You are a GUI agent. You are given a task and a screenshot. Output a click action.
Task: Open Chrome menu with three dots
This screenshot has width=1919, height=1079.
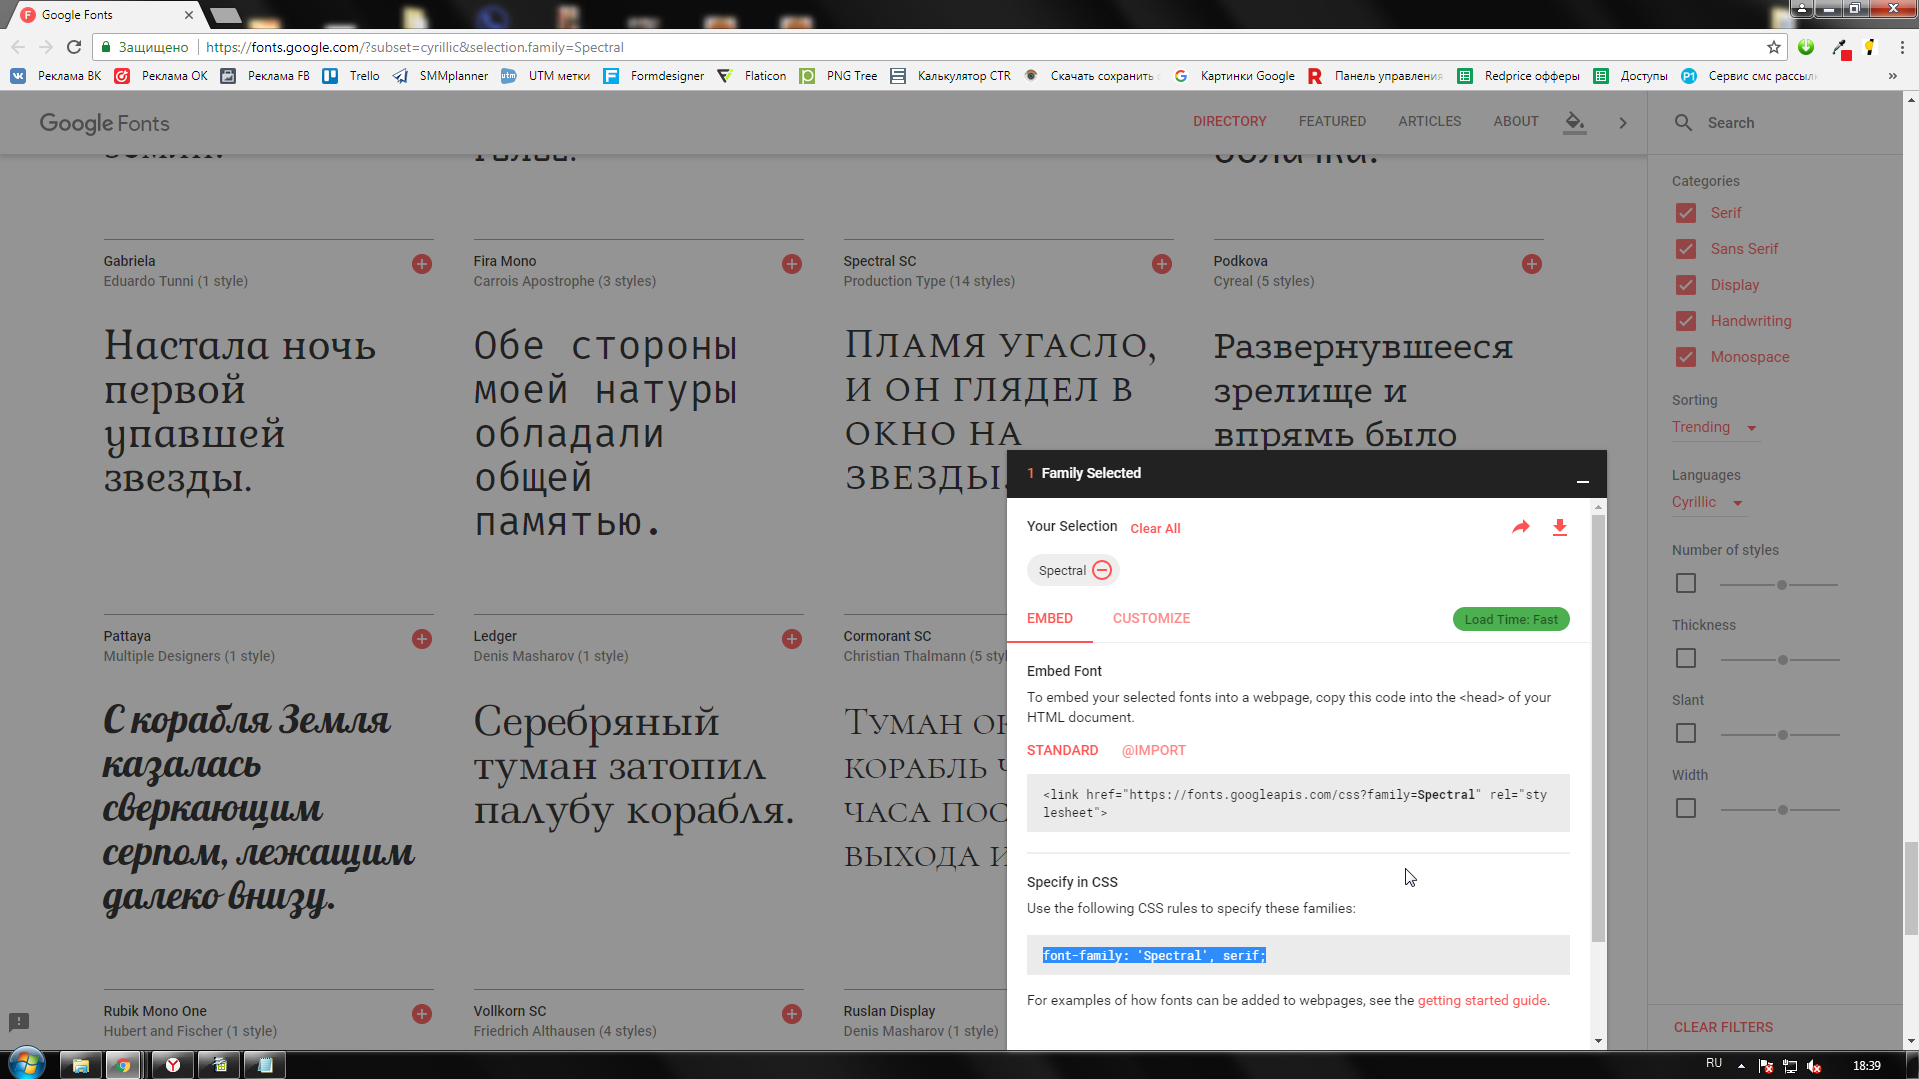tap(1902, 47)
